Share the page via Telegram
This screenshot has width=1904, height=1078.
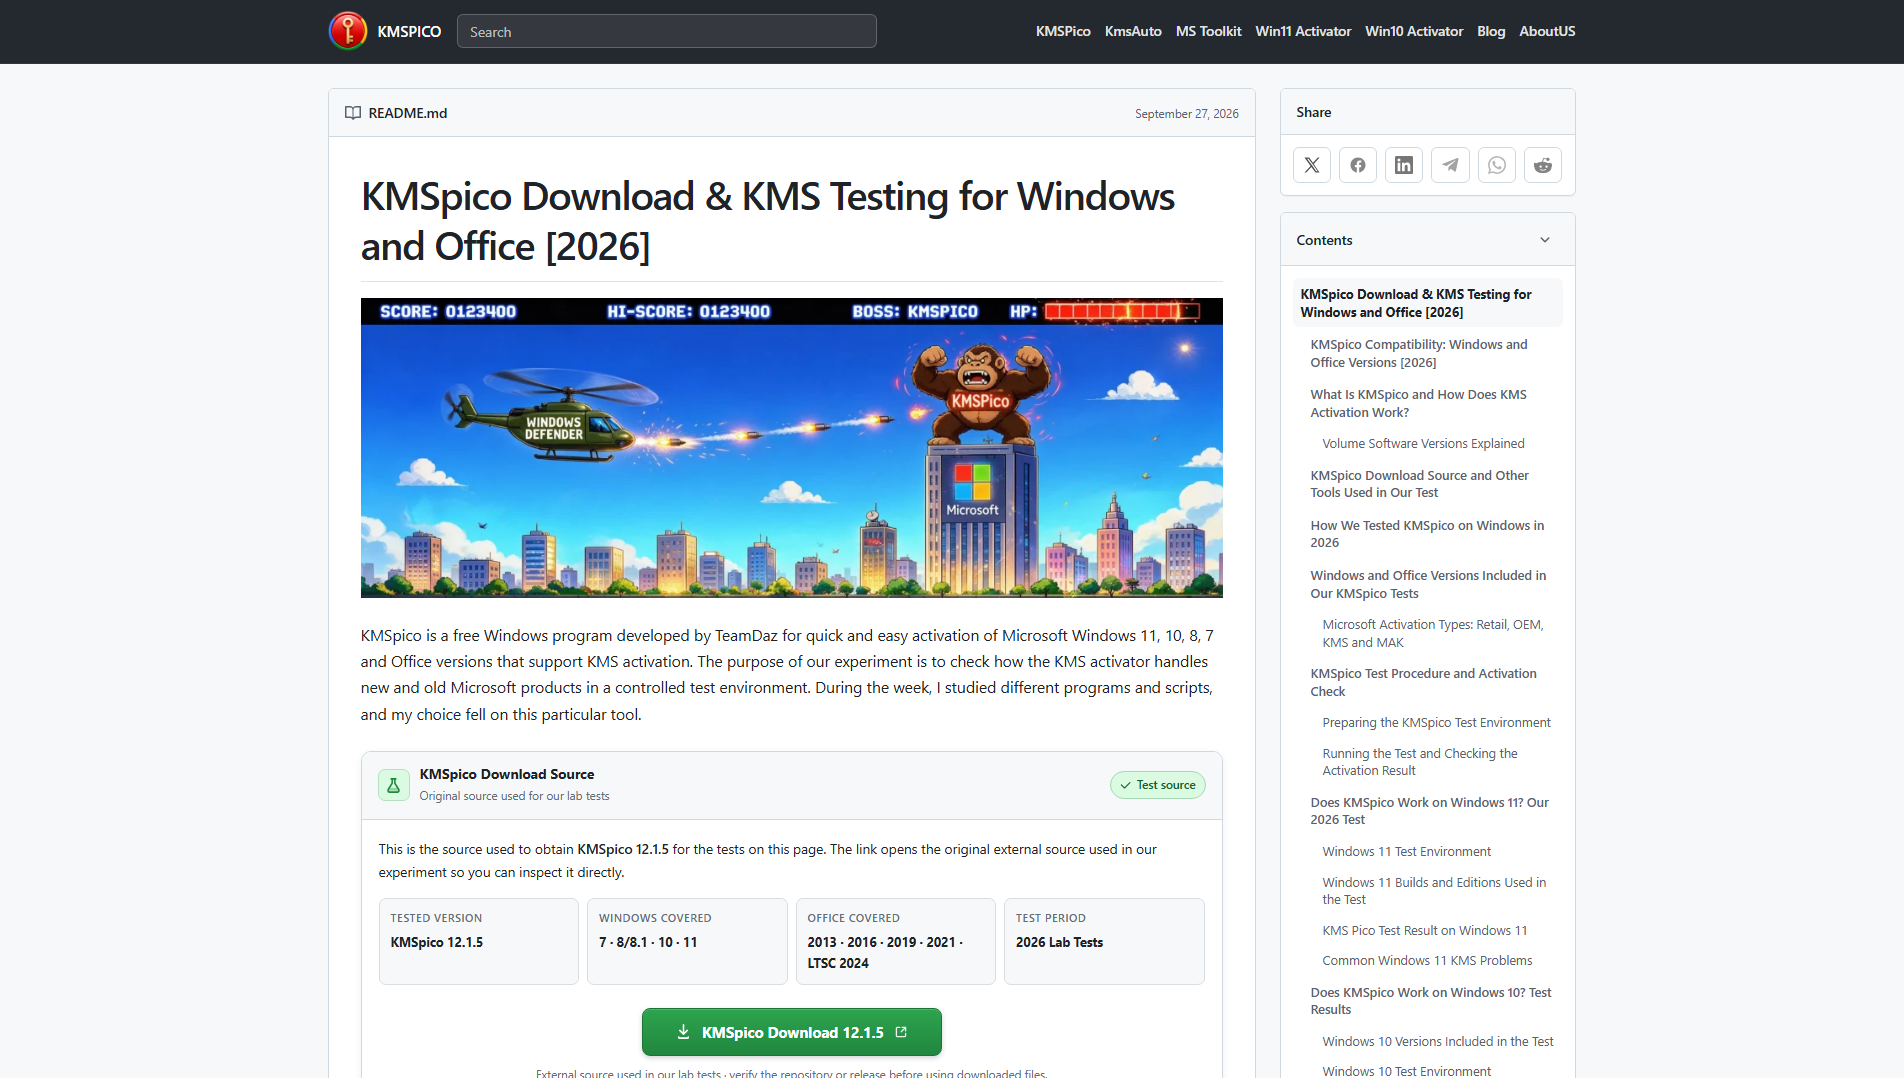point(1450,165)
